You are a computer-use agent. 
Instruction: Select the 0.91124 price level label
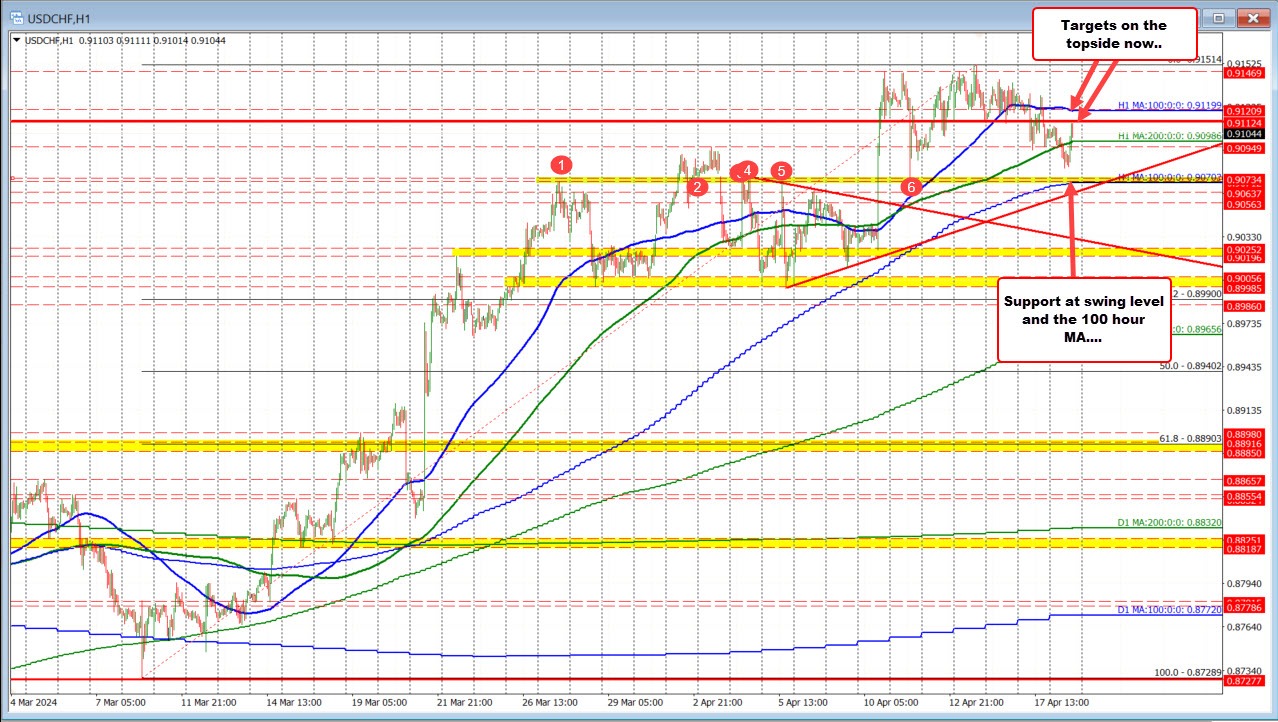tap(1242, 123)
